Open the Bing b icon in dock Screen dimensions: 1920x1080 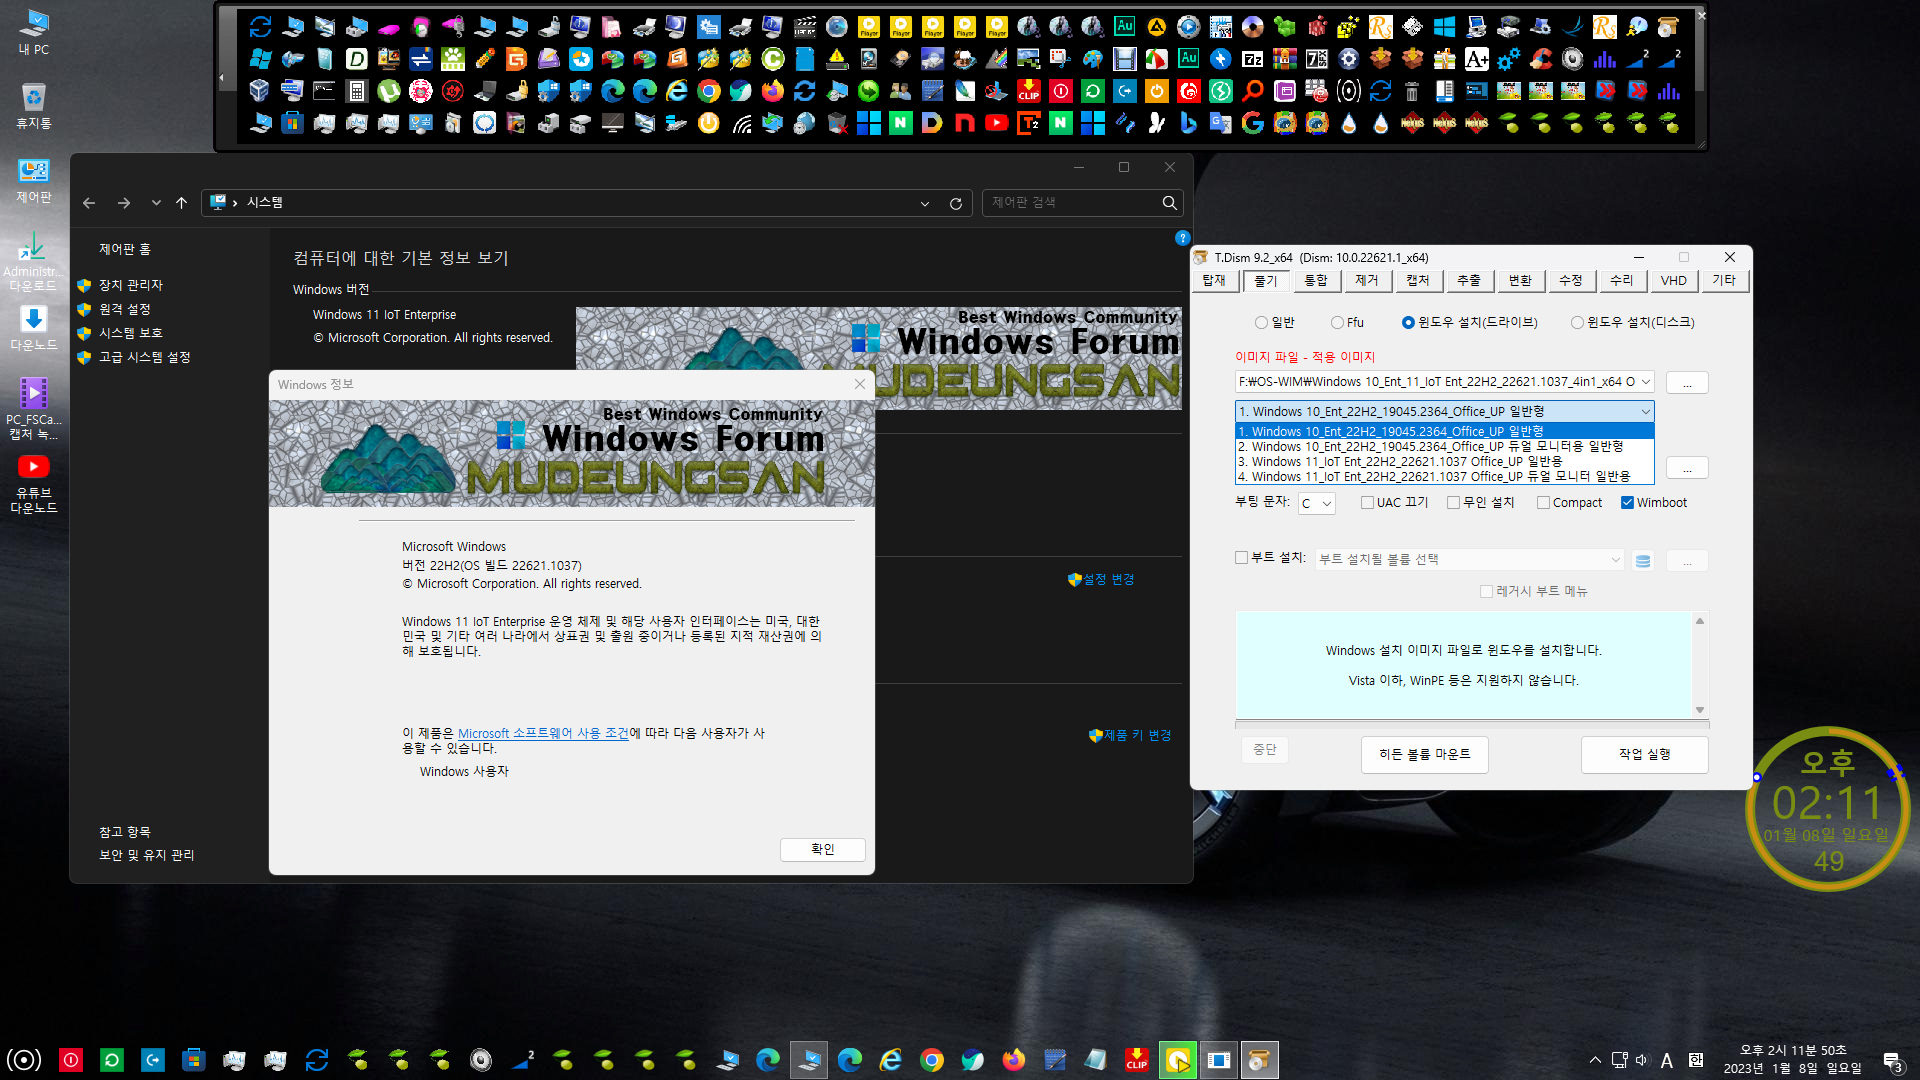[x=1189, y=123]
